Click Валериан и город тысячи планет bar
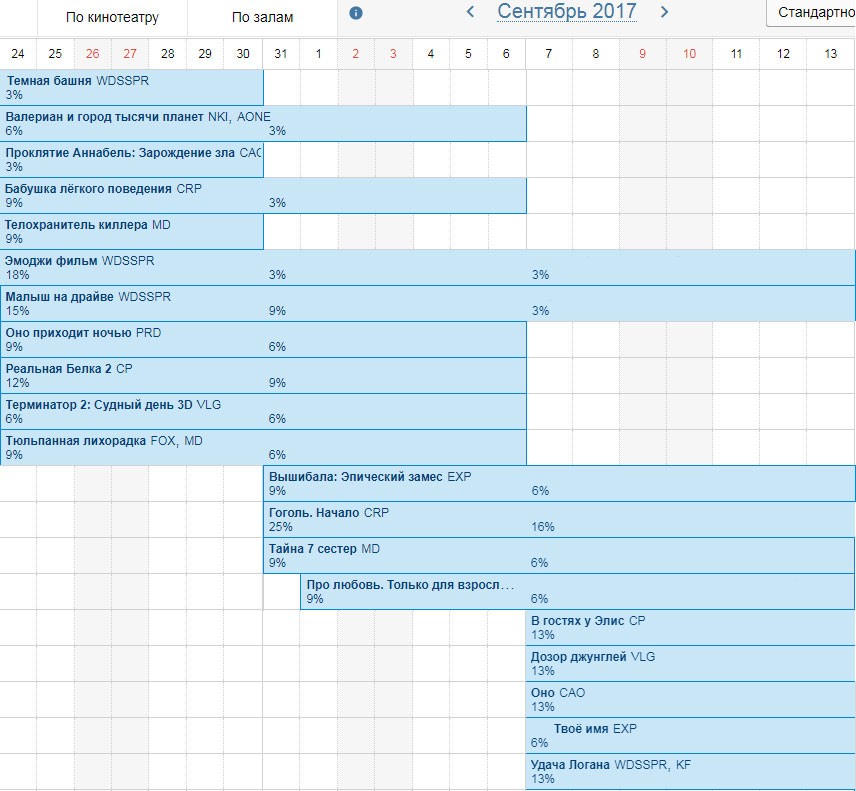 coord(263,123)
